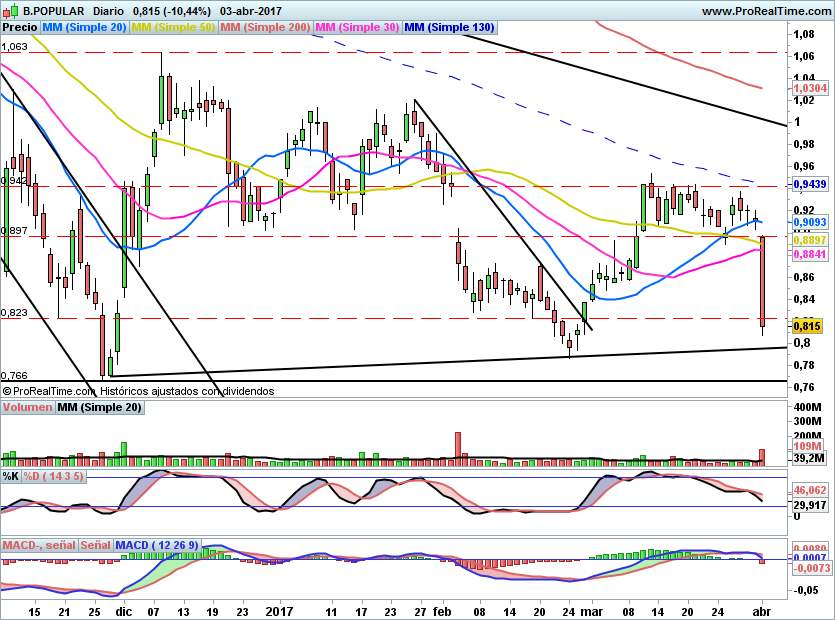Select the volume 109M value tag
The image size is (835, 620).
[807, 446]
